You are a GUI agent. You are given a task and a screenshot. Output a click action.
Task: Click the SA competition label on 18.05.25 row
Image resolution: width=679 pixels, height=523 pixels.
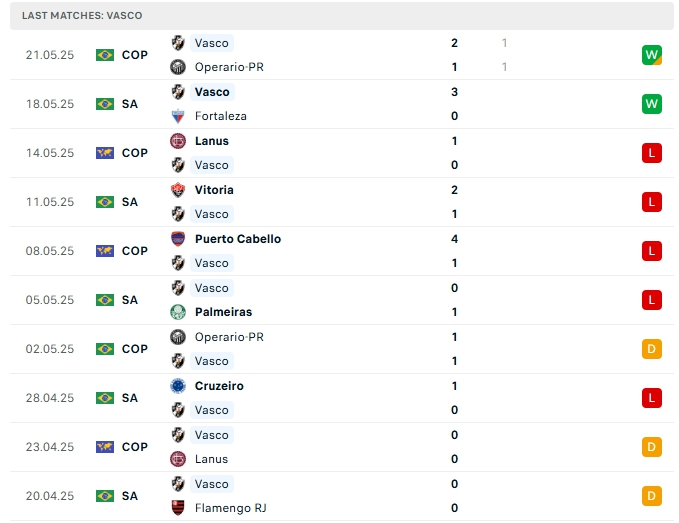[130, 104]
